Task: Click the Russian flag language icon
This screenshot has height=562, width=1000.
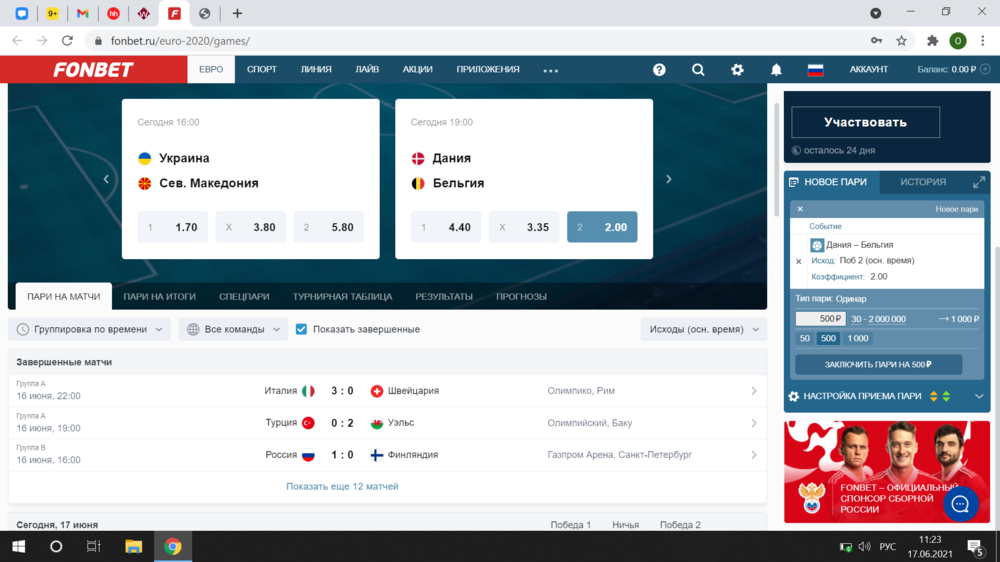Action: coord(815,70)
